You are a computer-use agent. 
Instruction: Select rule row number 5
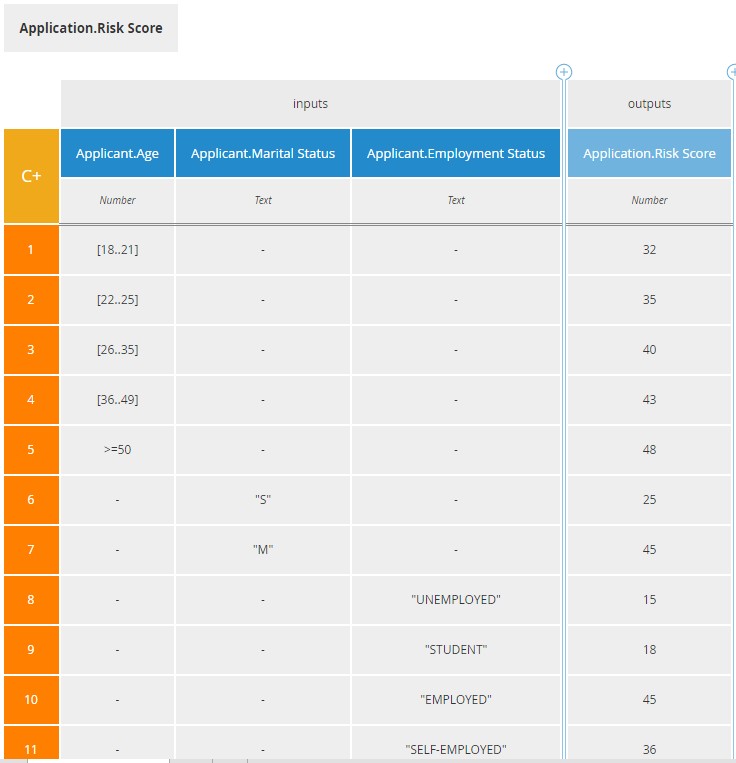point(31,450)
